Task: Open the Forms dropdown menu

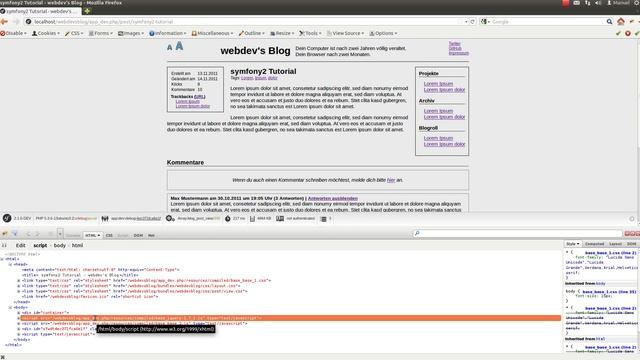Action: click(x=100, y=33)
